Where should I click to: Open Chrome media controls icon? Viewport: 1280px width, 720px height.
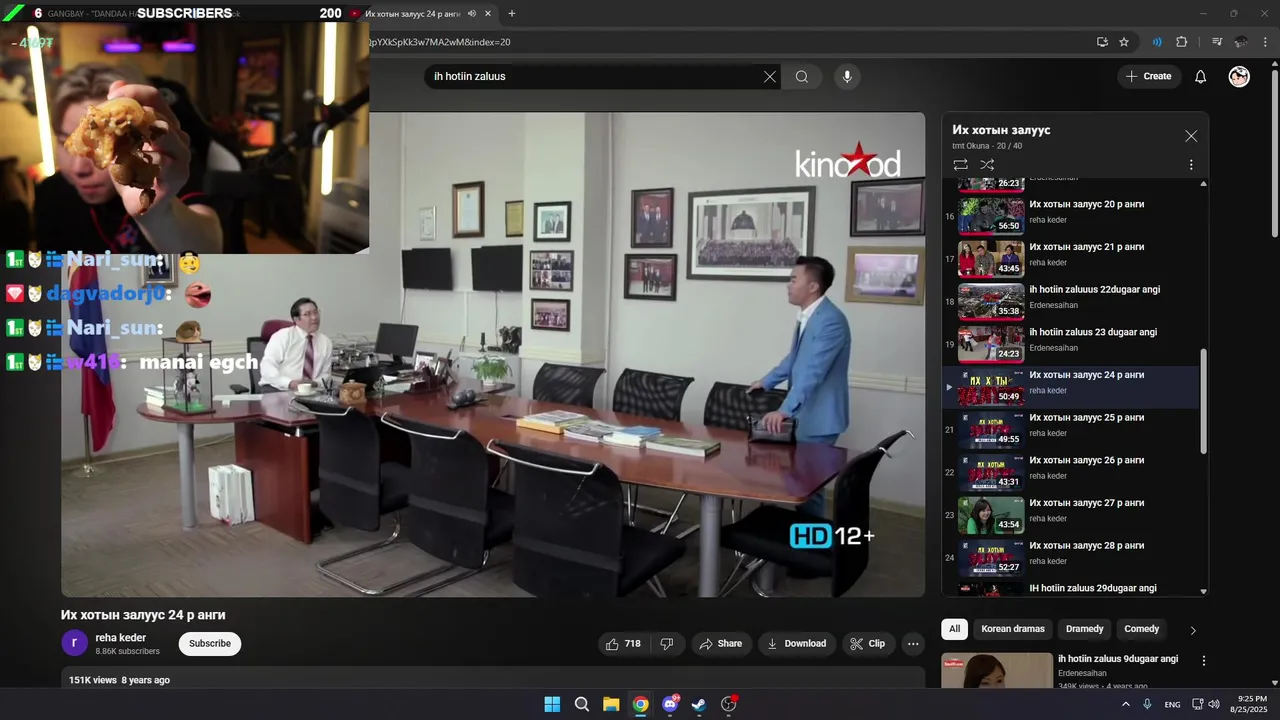pos(1217,42)
